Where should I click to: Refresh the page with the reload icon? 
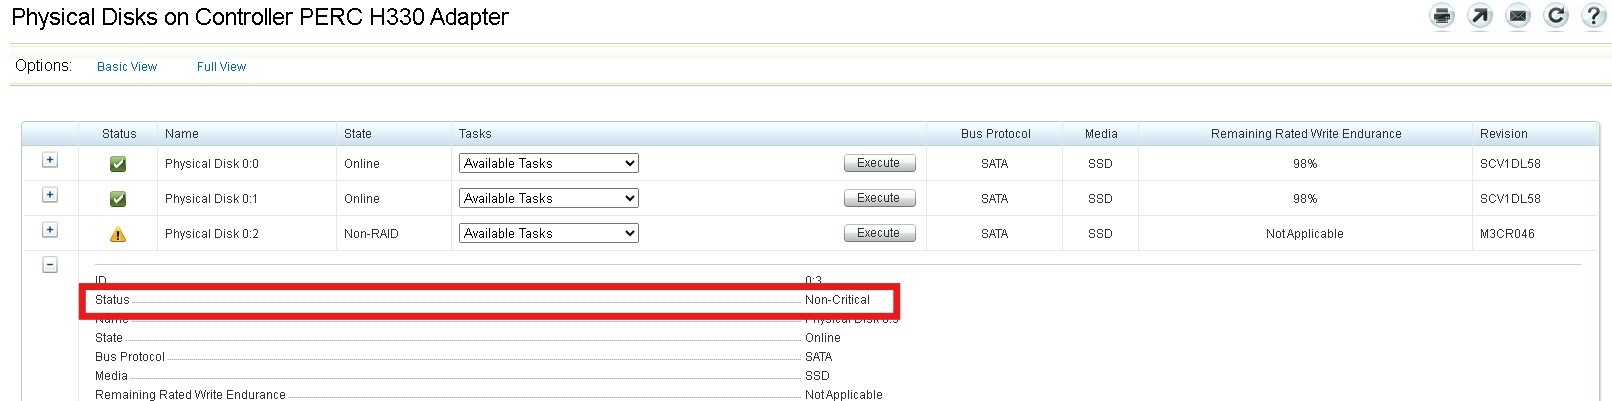(x=1555, y=16)
